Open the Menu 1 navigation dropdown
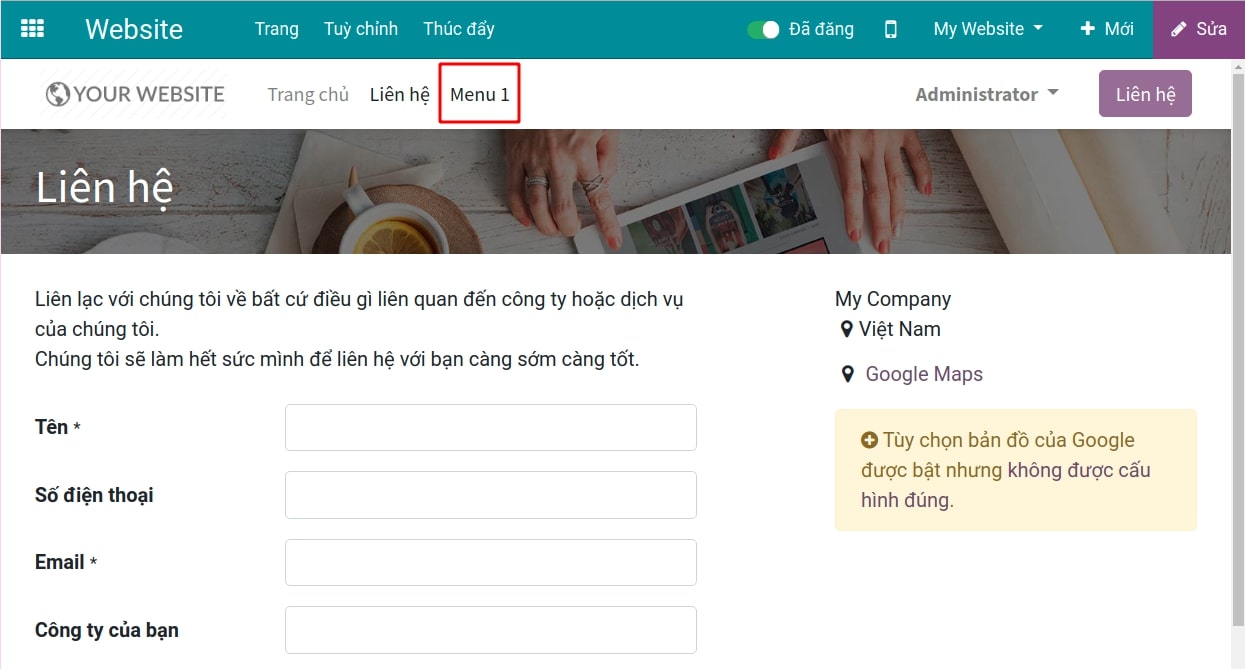The height and width of the screenshot is (669, 1245). (x=479, y=93)
